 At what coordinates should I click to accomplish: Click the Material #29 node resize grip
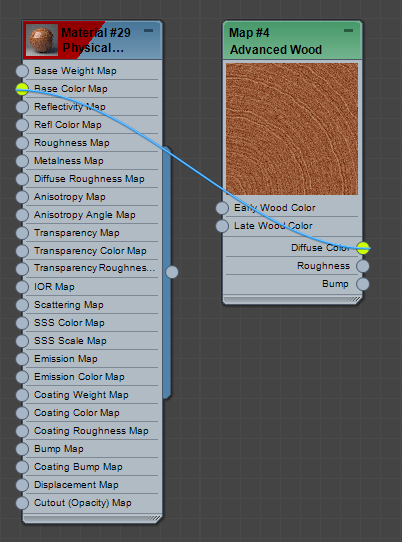(154, 518)
